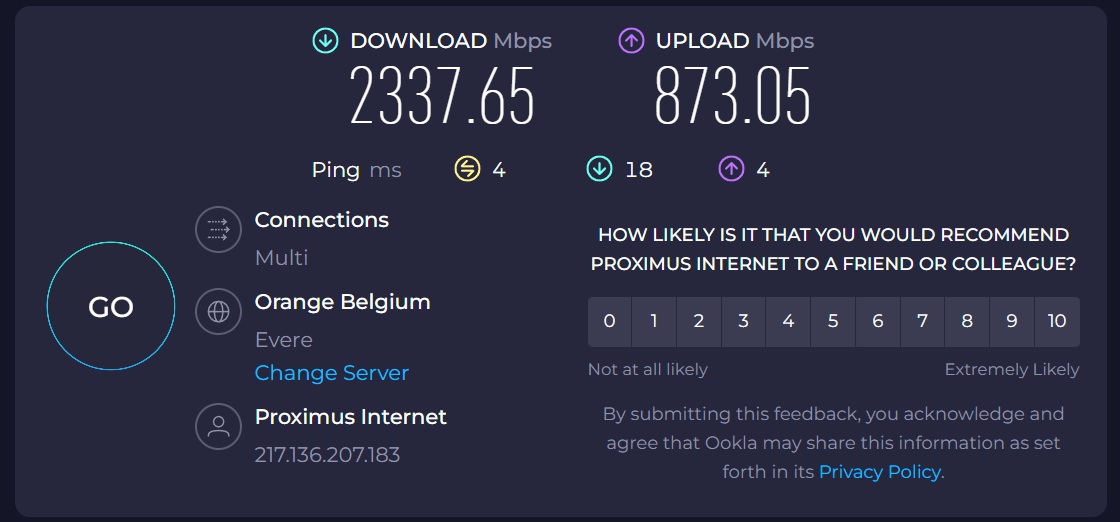Select rating 5 on recommendation scale
The height and width of the screenshot is (522, 1120).
coord(833,322)
